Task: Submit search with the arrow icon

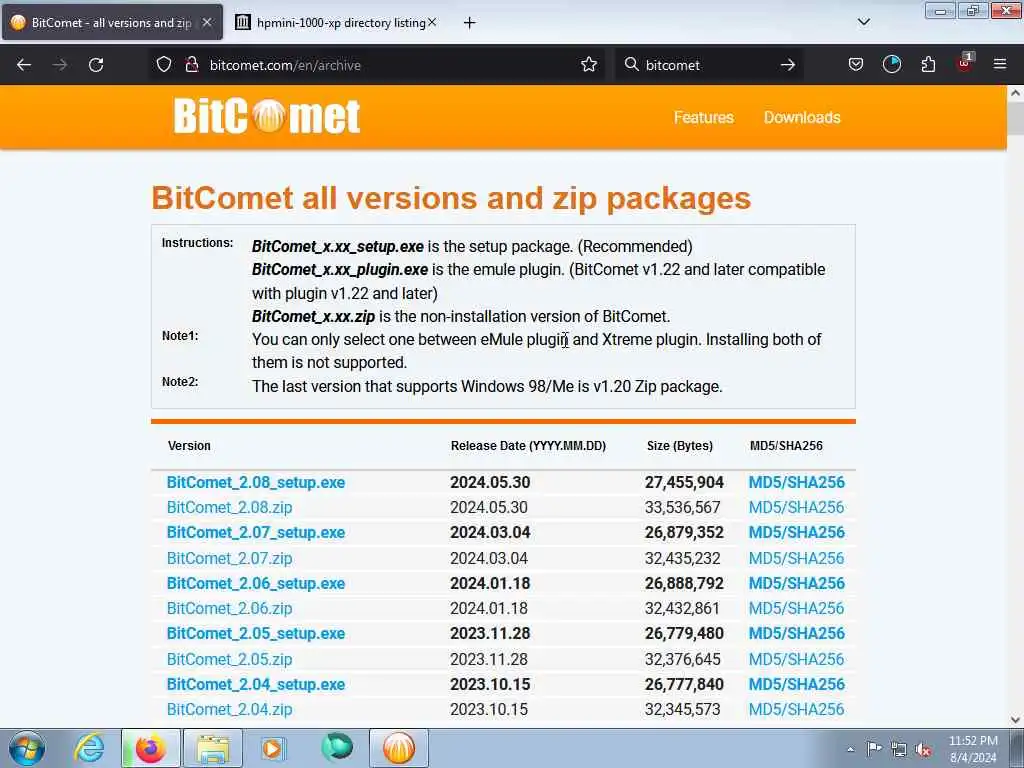Action: (x=788, y=65)
